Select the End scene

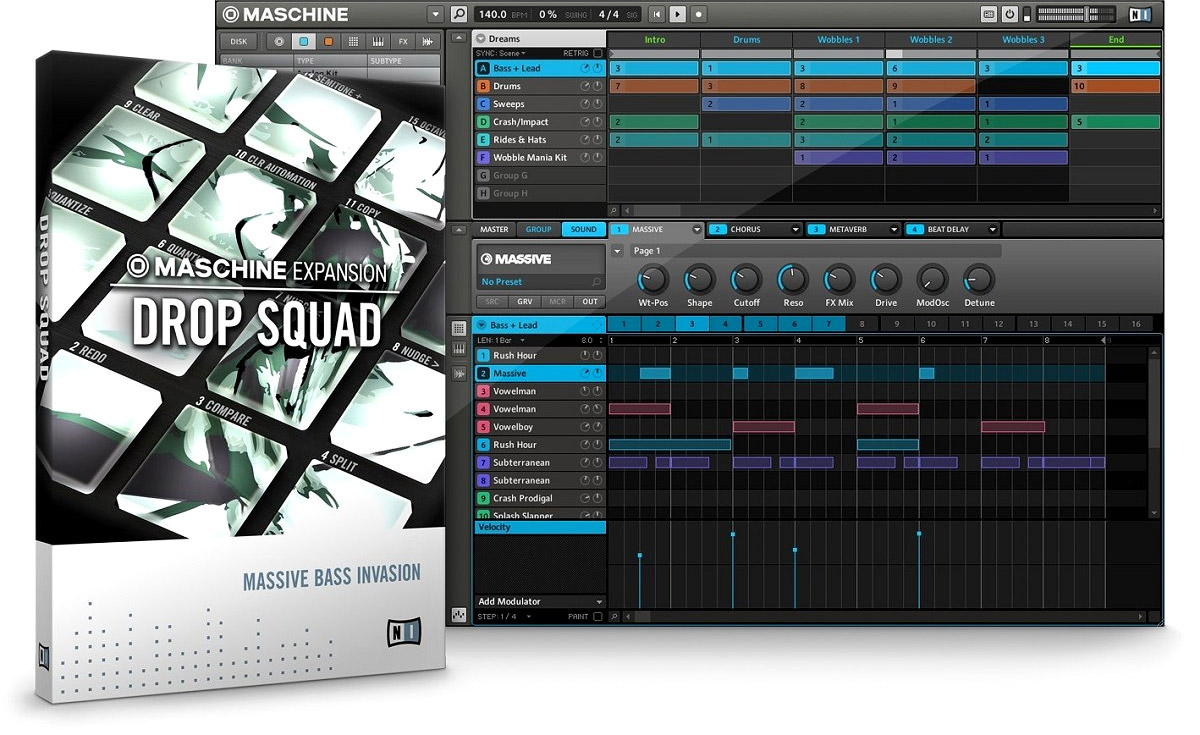click(x=1115, y=40)
